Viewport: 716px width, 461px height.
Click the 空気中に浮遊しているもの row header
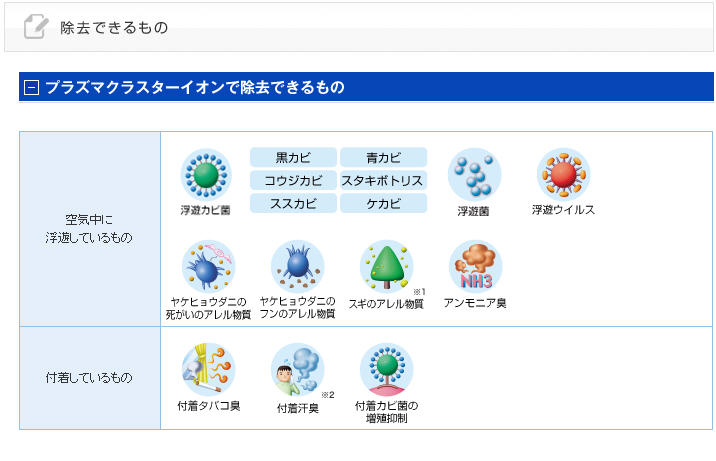(90, 229)
